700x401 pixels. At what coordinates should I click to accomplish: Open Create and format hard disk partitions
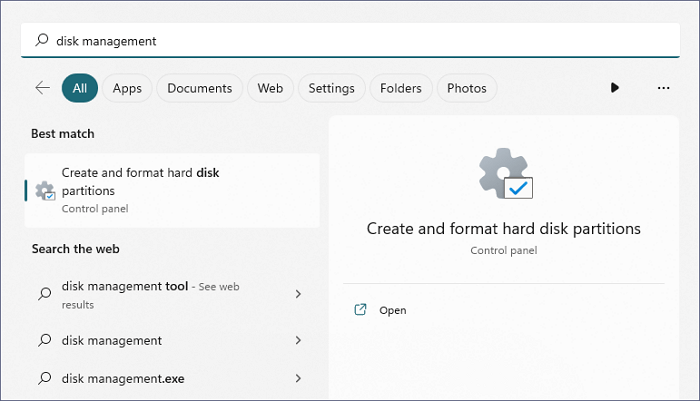pos(140,182)
